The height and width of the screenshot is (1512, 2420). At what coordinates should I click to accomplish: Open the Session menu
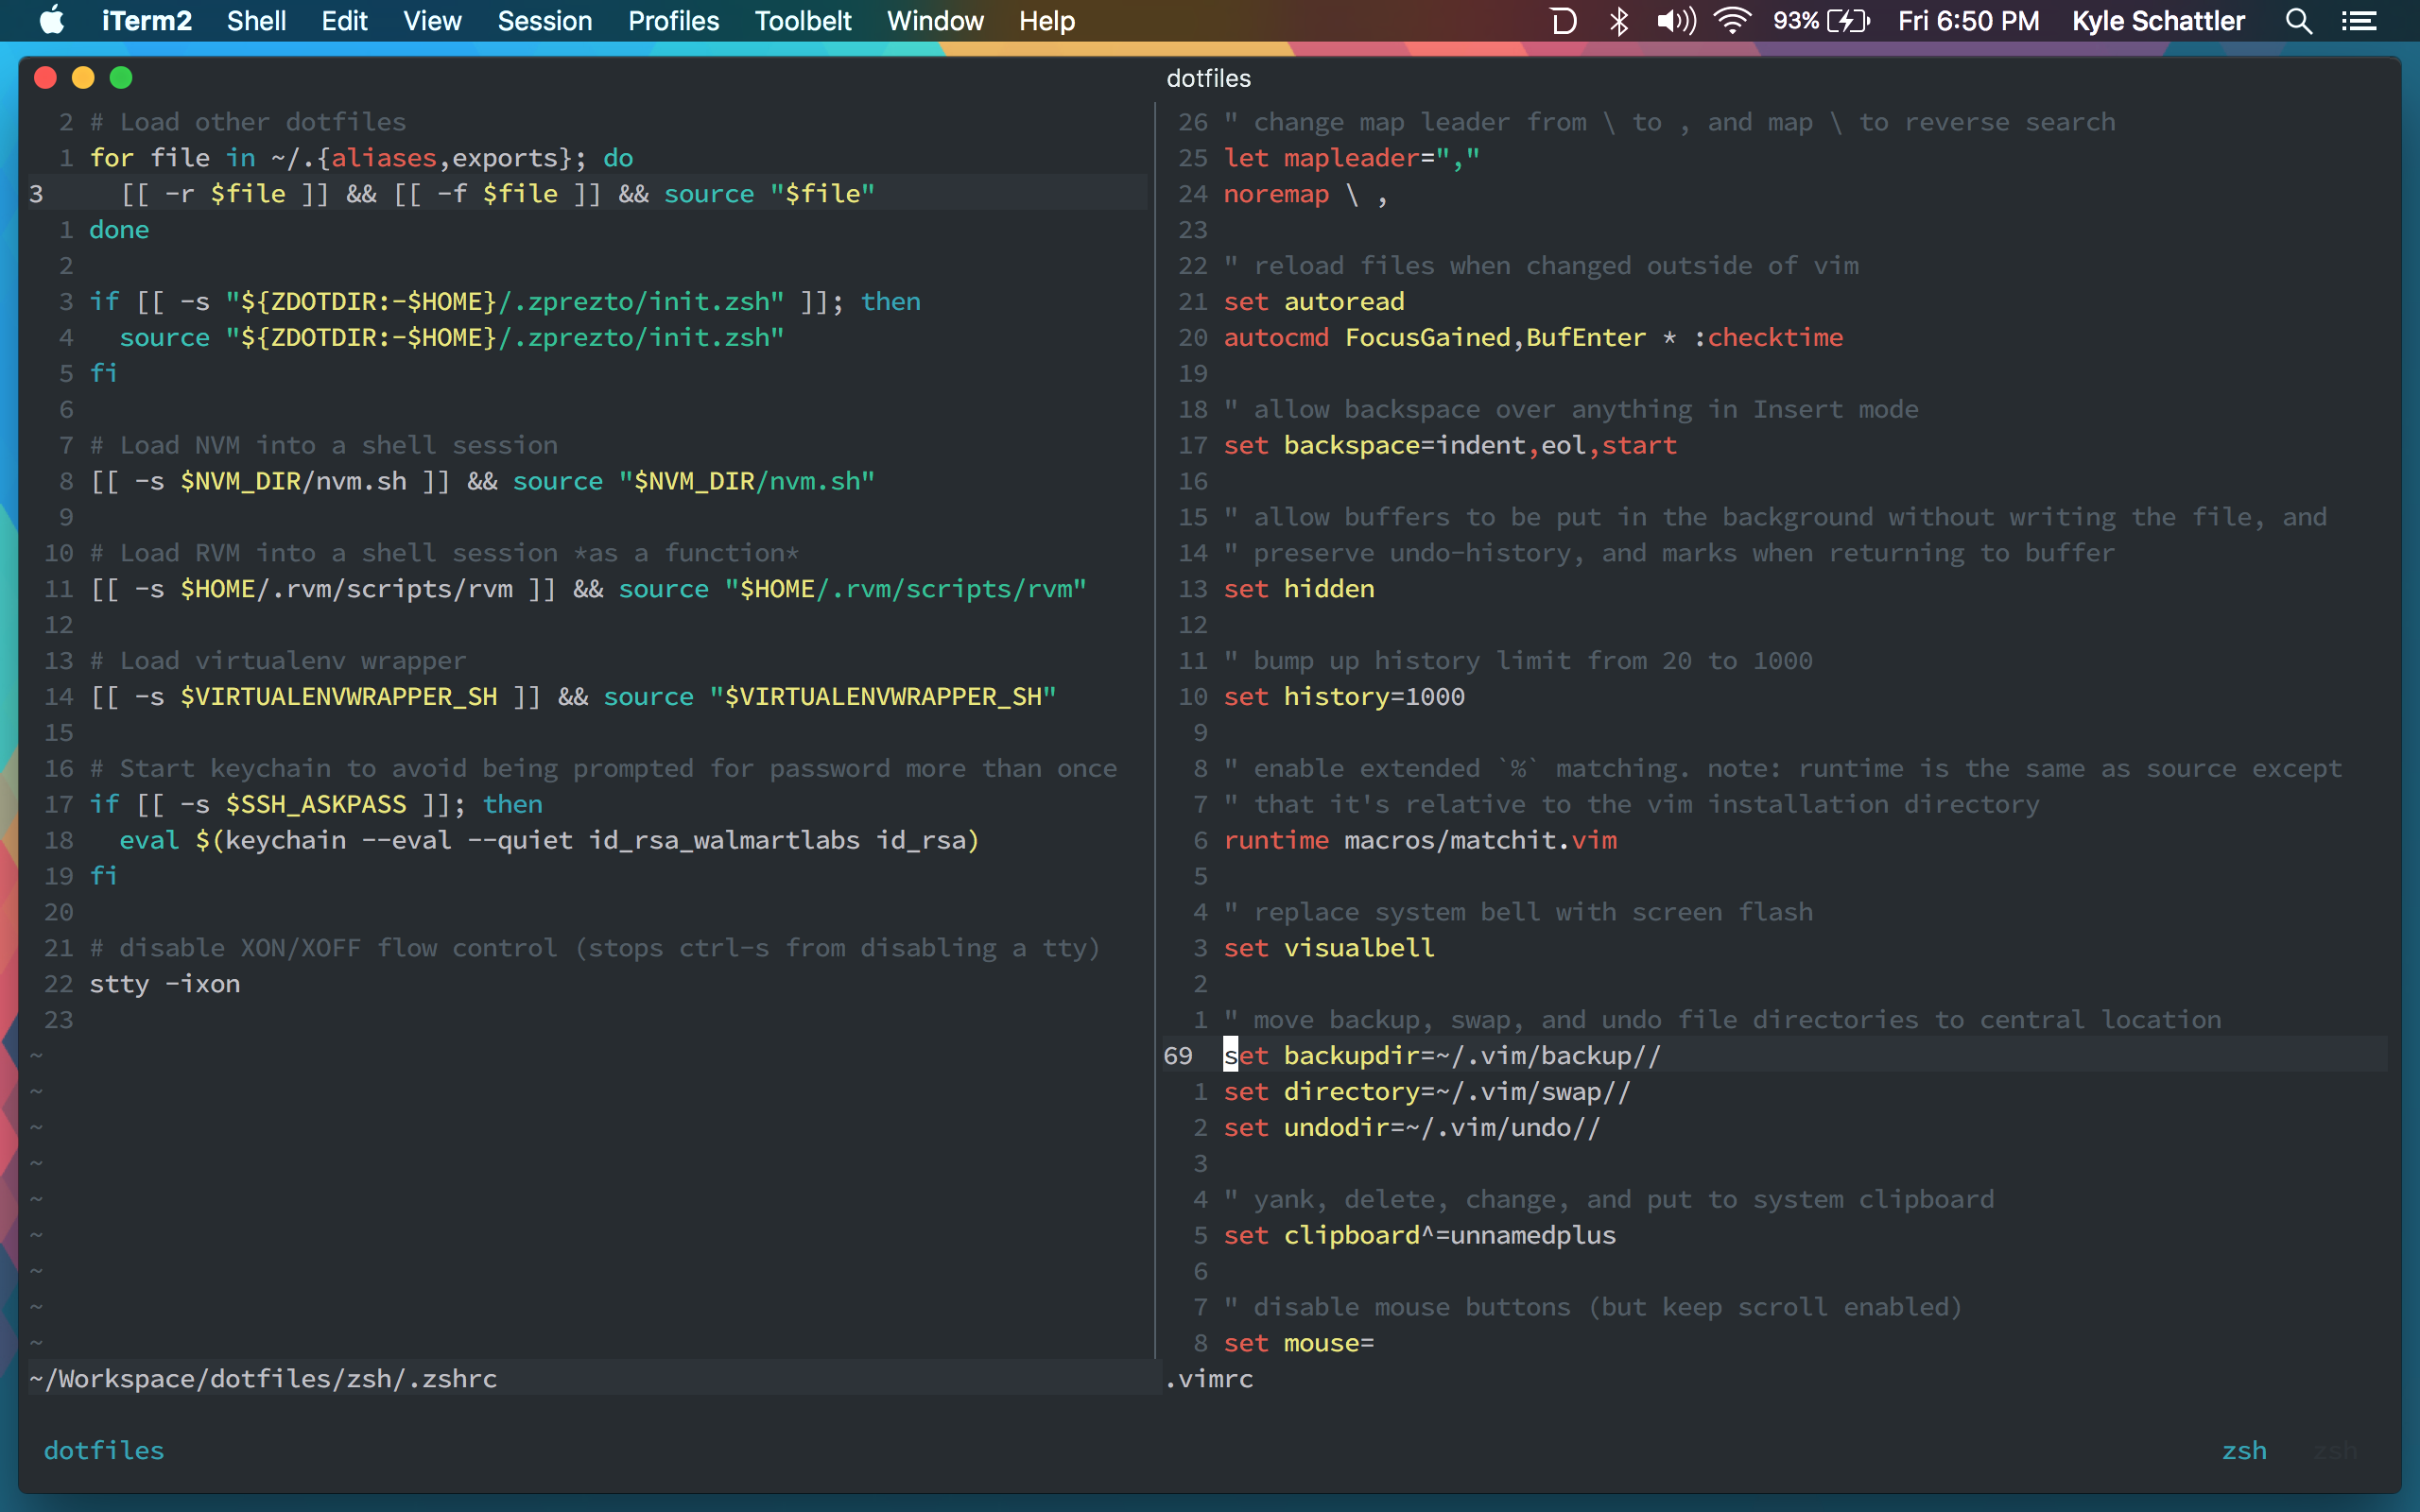coord(544,20)
